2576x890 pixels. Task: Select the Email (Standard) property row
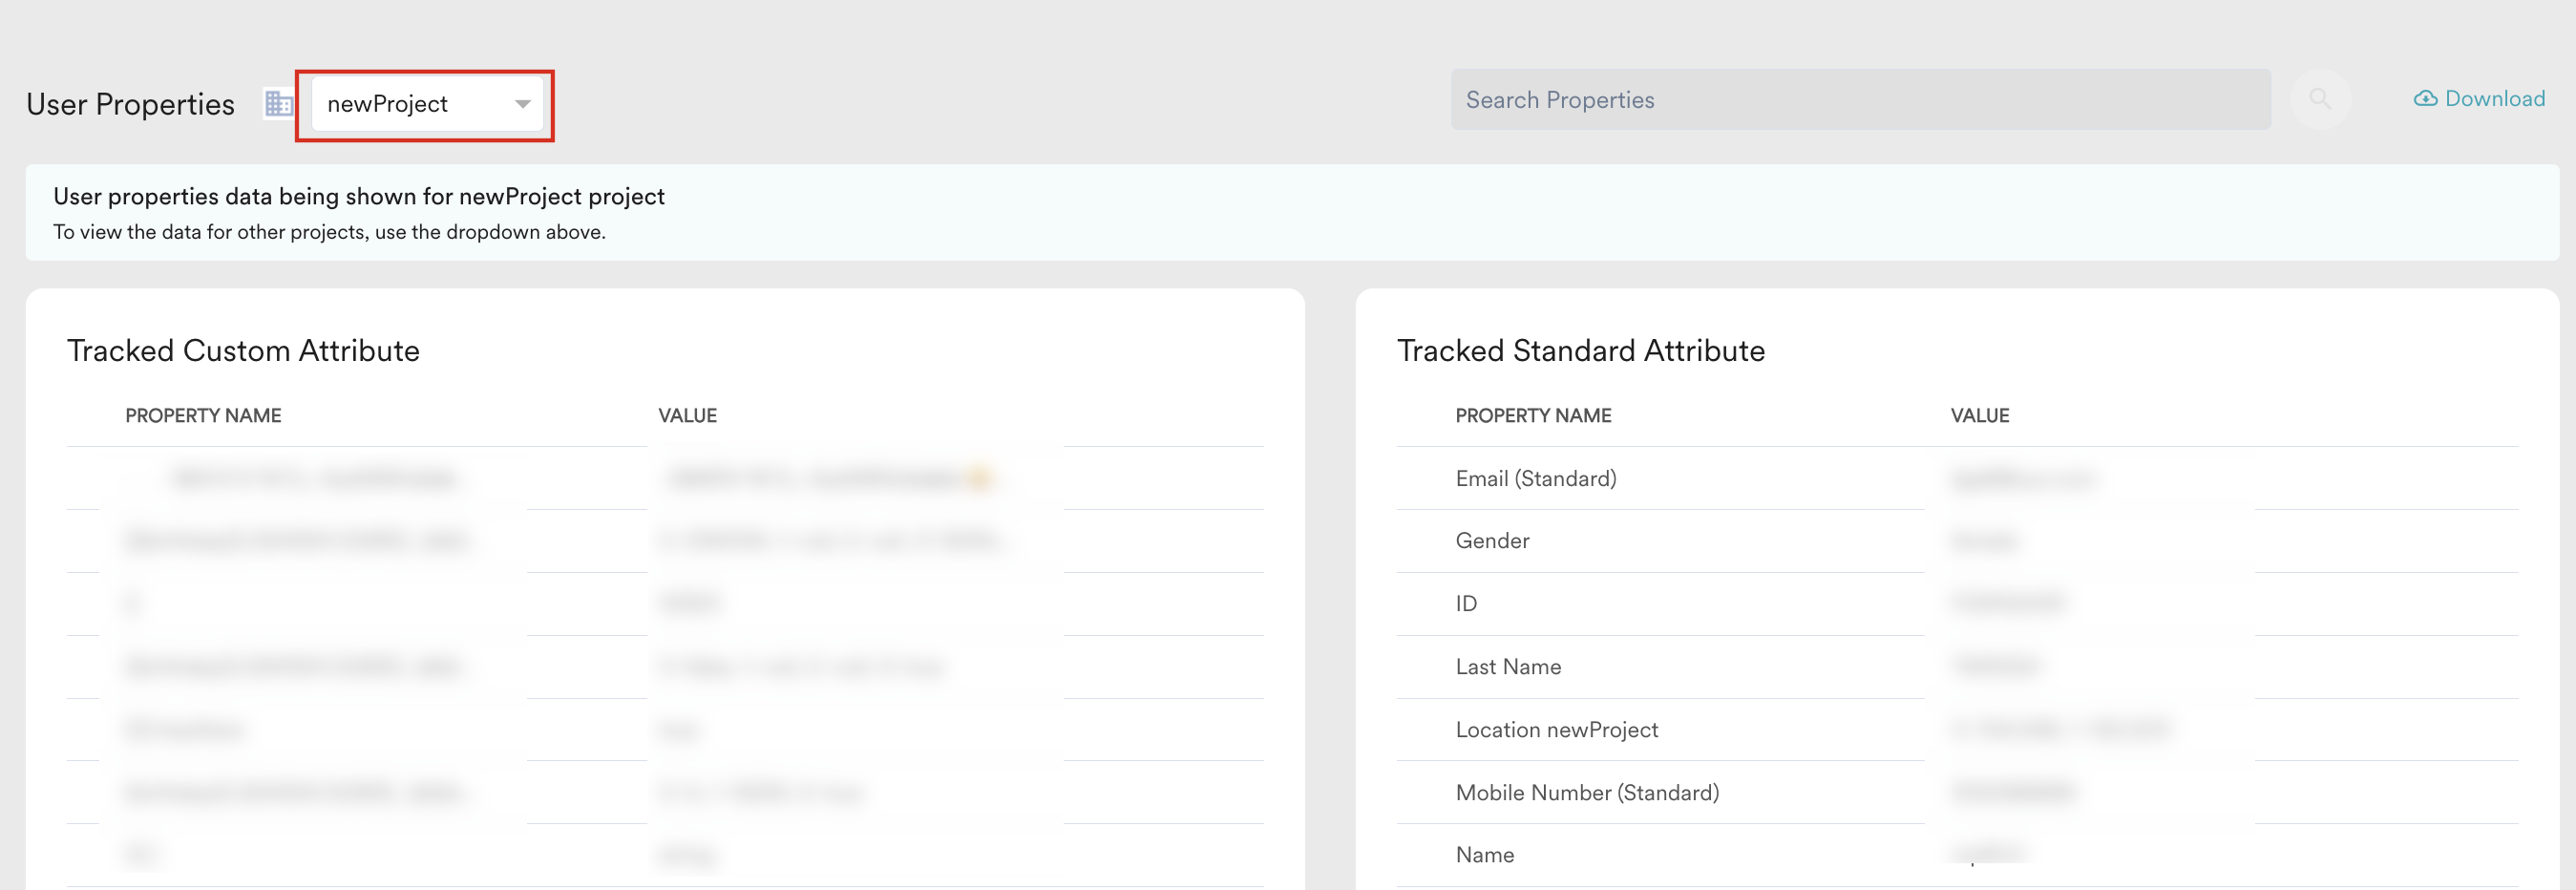(x=1957, y=479)
